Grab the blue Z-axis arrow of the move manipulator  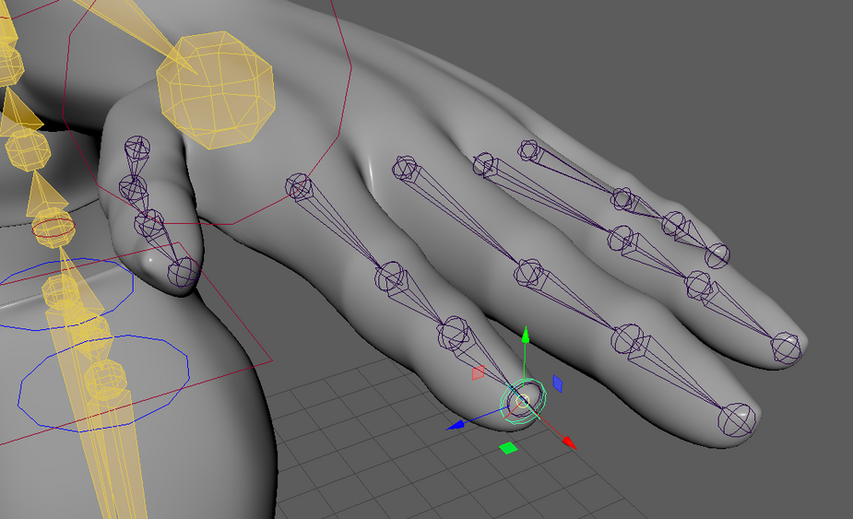coord(455,425)
